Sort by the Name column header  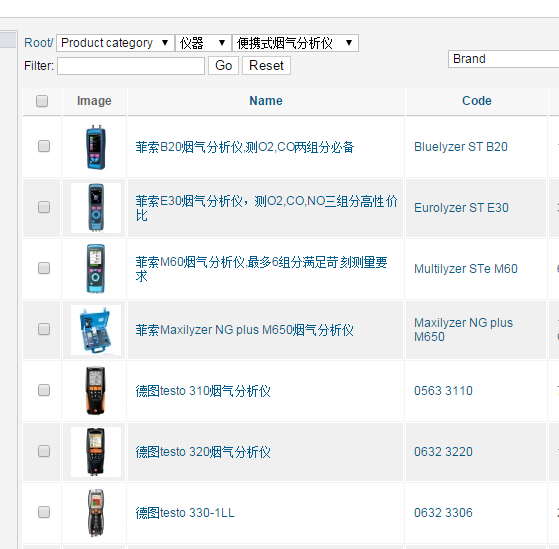click(266, 101)
